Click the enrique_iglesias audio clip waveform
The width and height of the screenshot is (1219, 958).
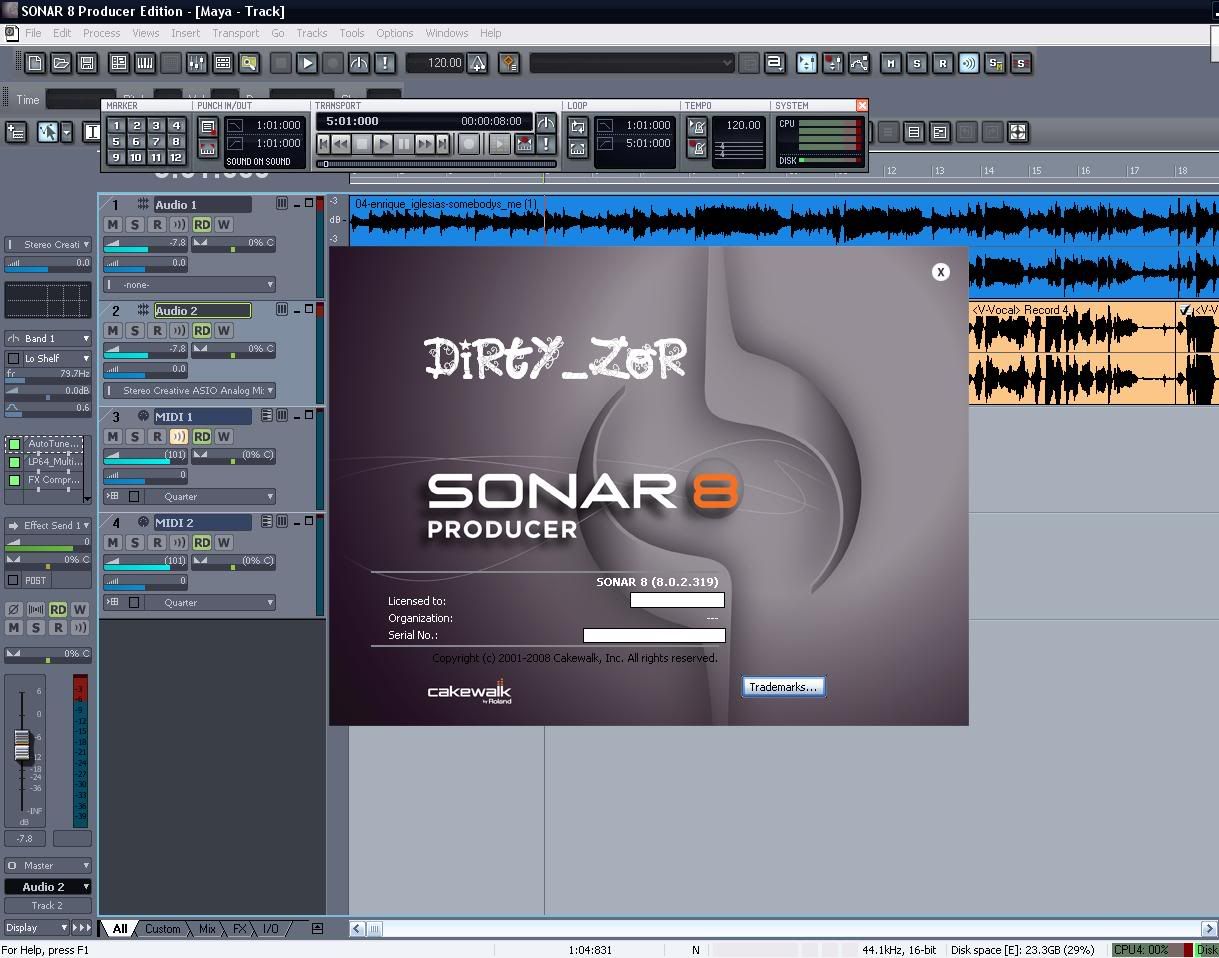pyautogui.click(x=783, y=220)
